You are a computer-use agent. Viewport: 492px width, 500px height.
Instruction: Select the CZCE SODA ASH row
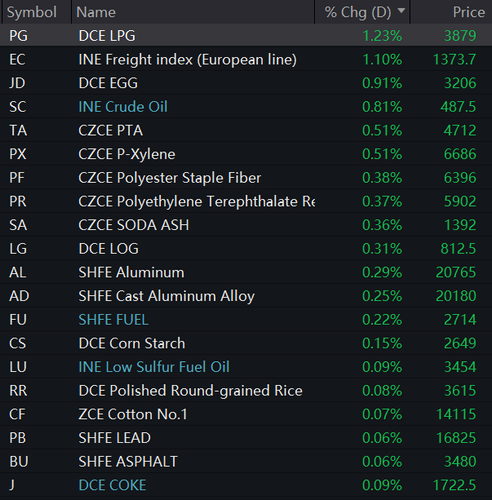click(x=246, y=225)
